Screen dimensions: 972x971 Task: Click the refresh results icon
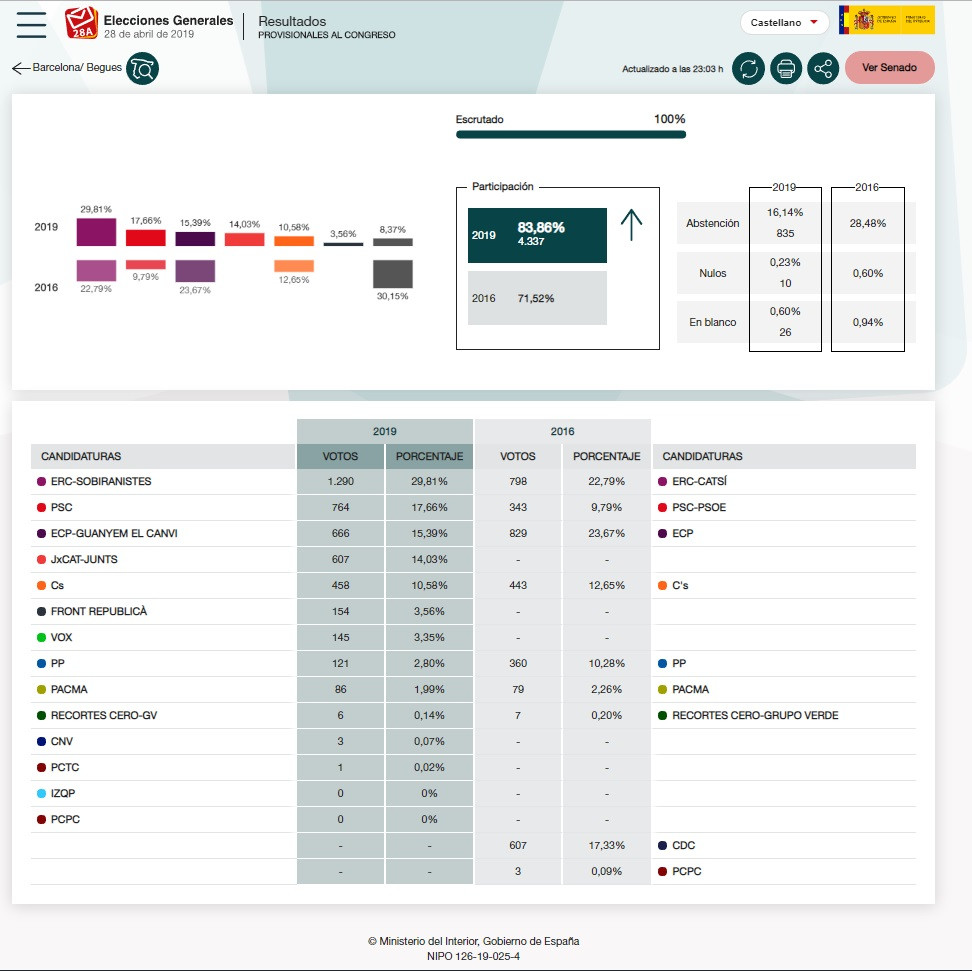[x=748, y=68]
